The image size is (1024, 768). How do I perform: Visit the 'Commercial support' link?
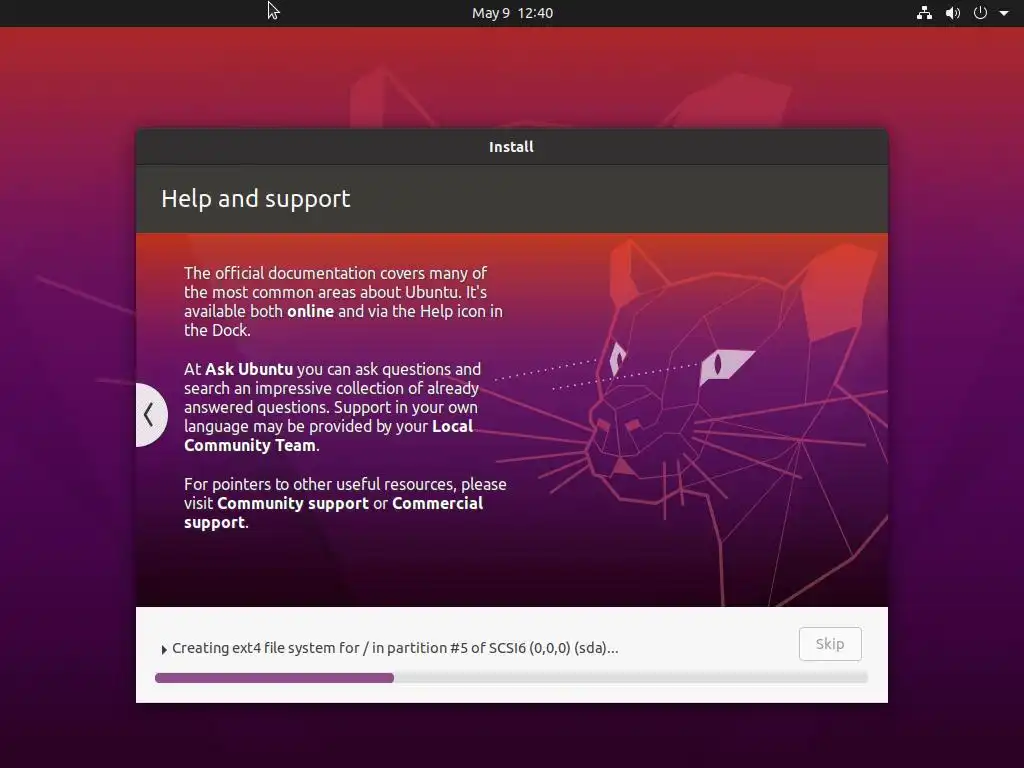click(x=334, y=513)
